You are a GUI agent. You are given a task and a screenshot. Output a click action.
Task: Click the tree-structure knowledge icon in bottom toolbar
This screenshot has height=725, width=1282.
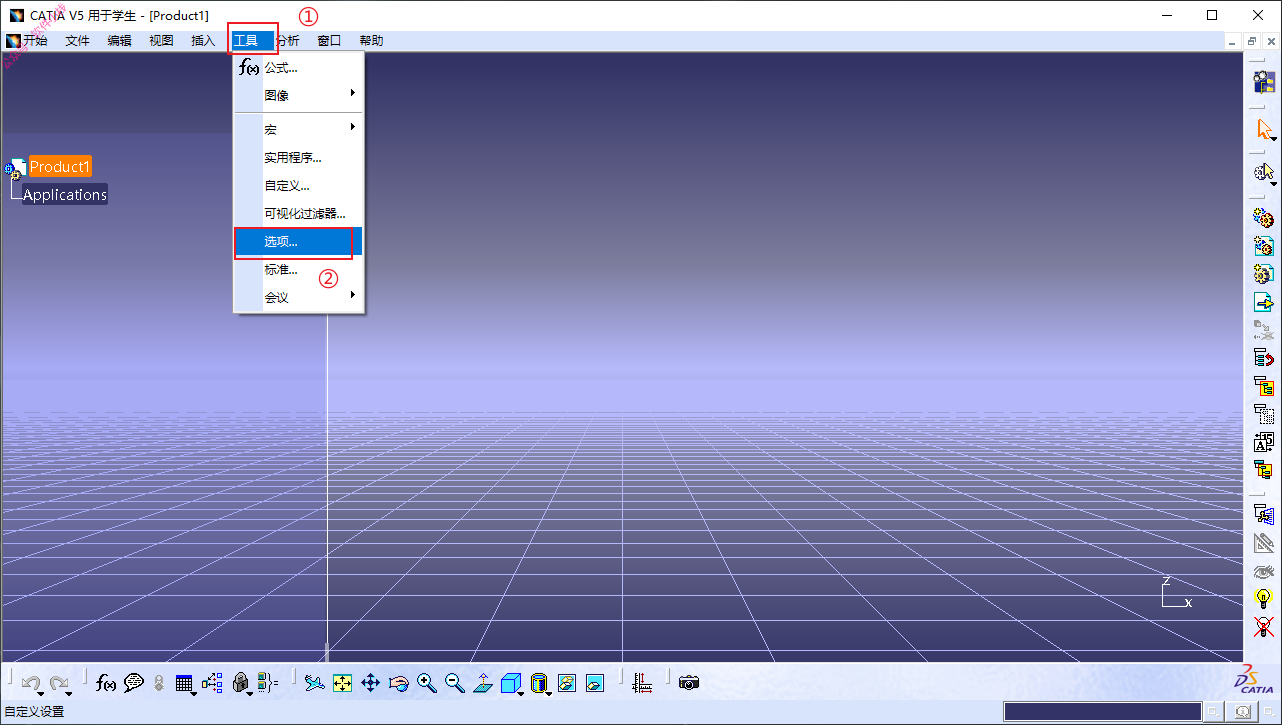point(212,683)
